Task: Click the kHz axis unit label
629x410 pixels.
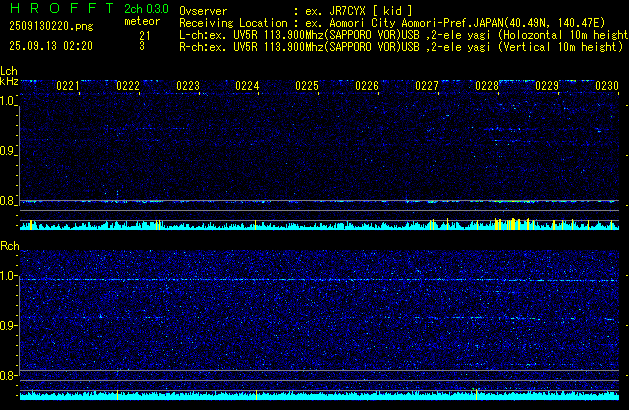Action: (x=9, y=81)
